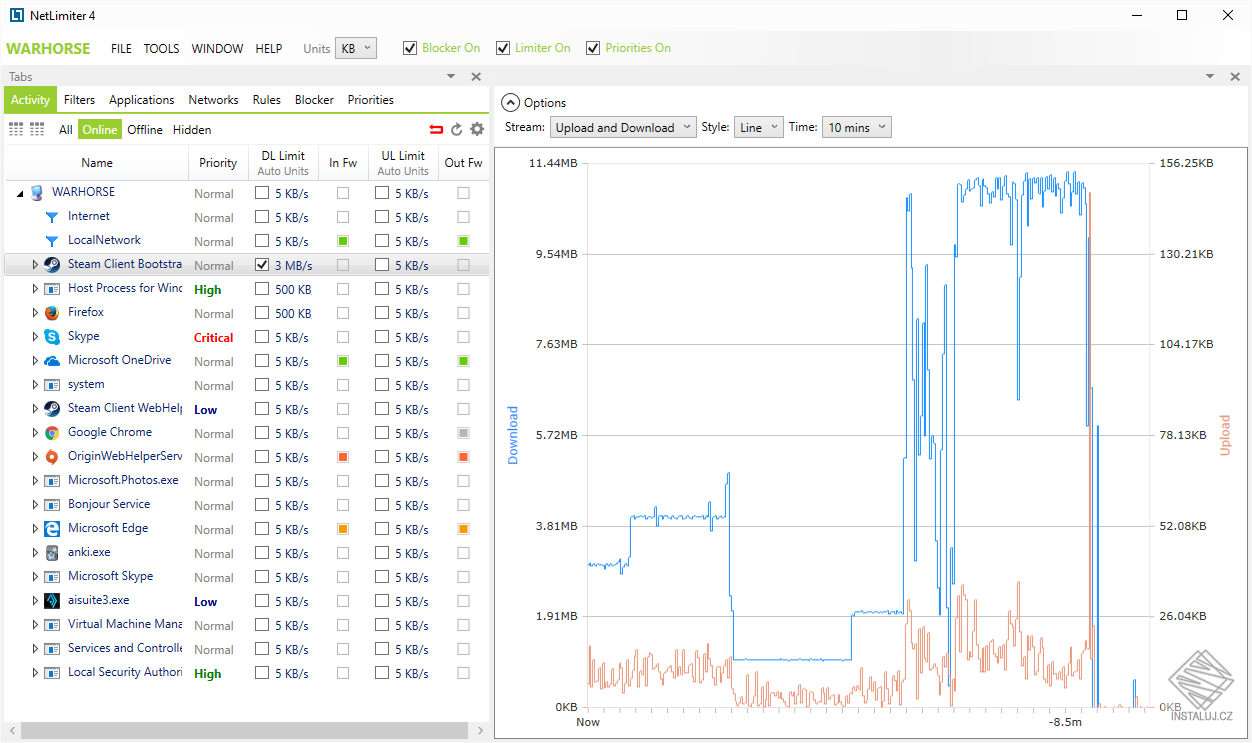Viewport: 1252px width, 743px height.
Task: Expand the Firefox tree row
Action: (x=35, y=313)
